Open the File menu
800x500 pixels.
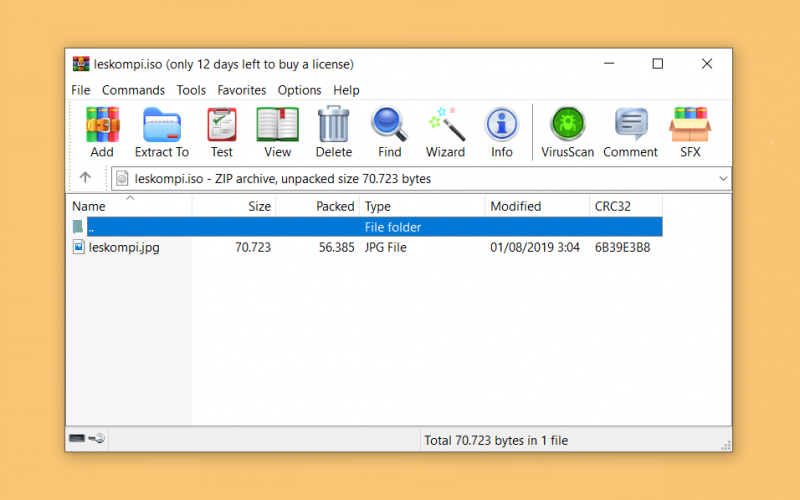[x=81, y=90]
